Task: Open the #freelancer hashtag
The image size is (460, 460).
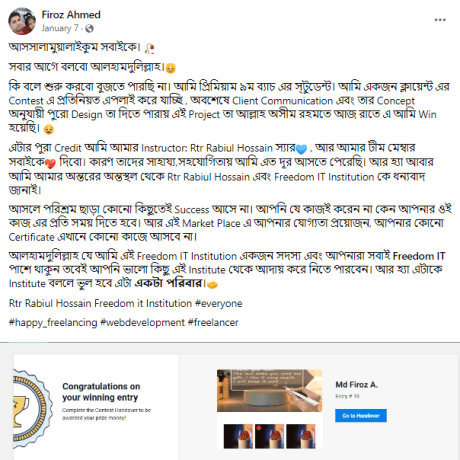Action: [213, 323]
